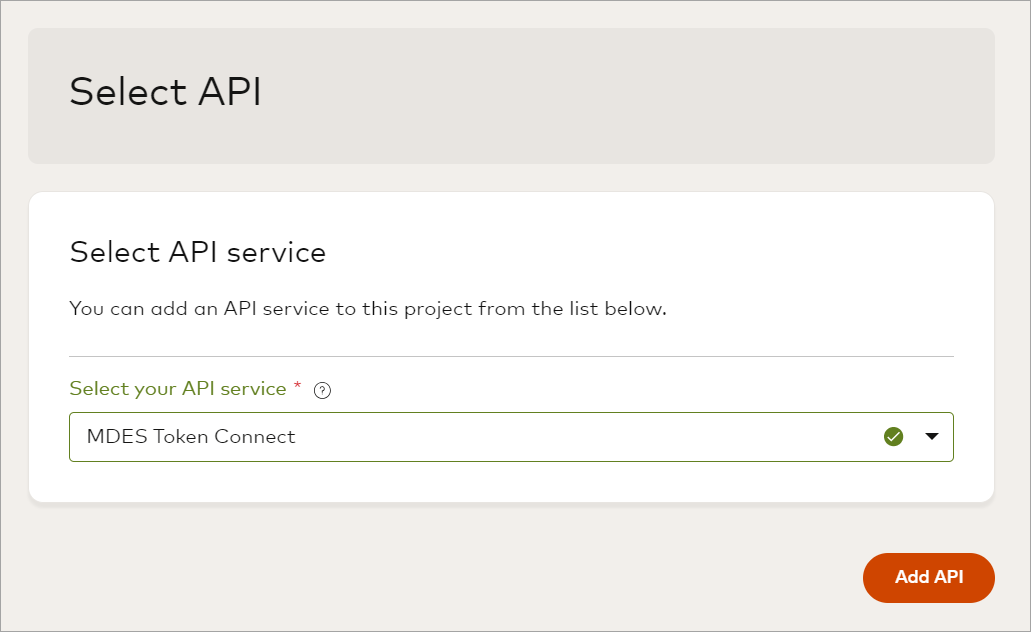Click beige page background beneath the Add API button
Viewport: 1031px width, 632px height.
(x=928, y=618)
